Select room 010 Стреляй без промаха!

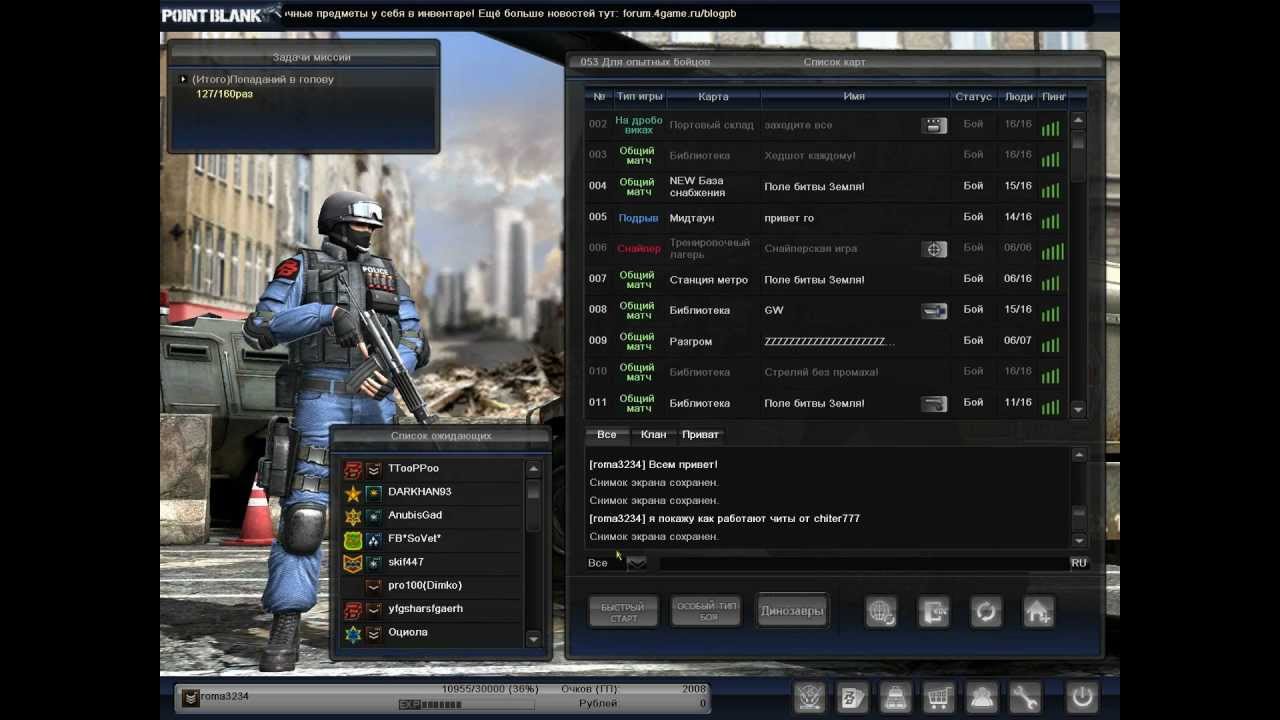(x=827, y=373)
